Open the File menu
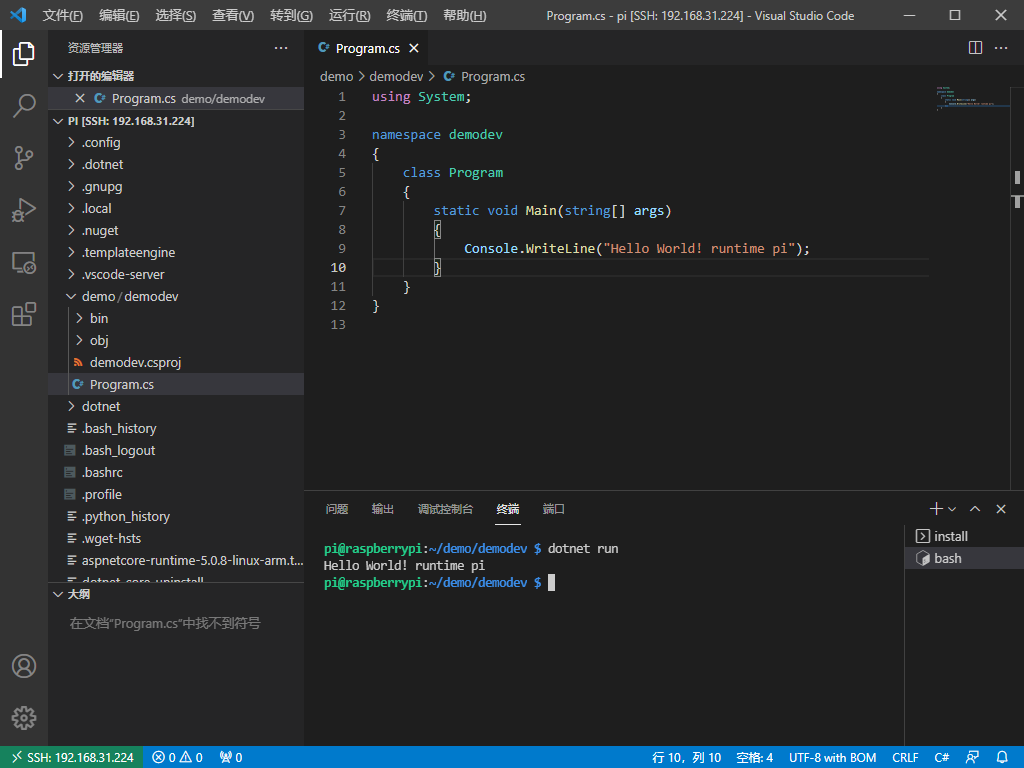Image resolution: width=1024 pixels, height=768 pixels. click(x=62, y=16)
